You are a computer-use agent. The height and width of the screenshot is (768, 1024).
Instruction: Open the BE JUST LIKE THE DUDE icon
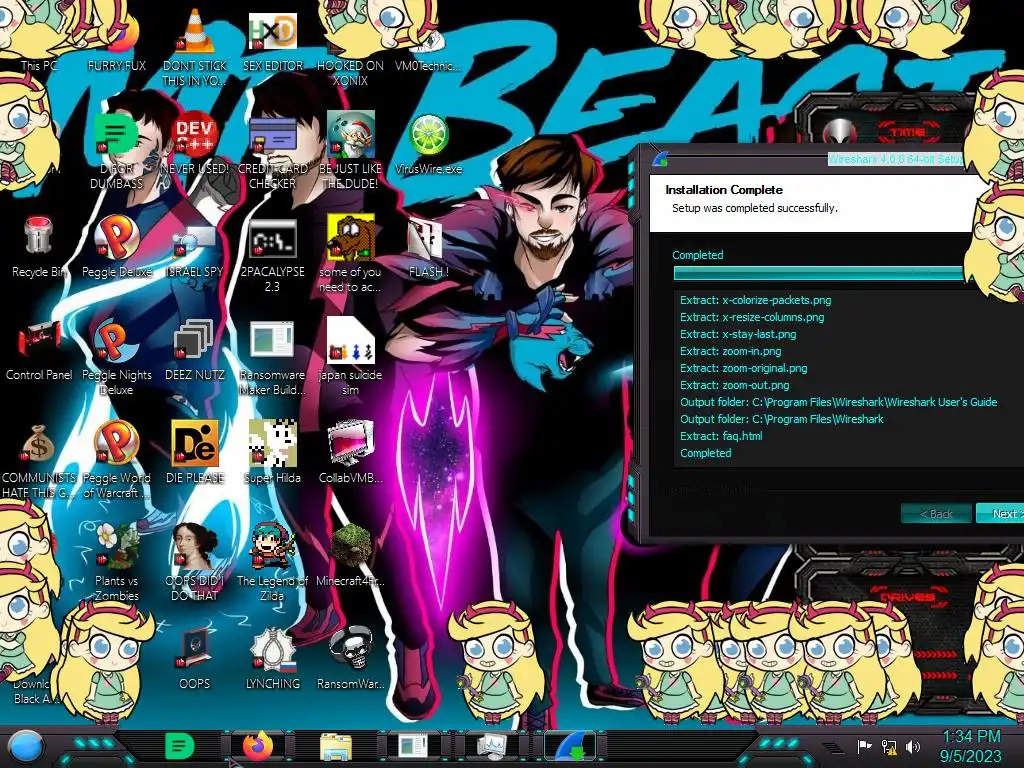[x=351, y=150]
